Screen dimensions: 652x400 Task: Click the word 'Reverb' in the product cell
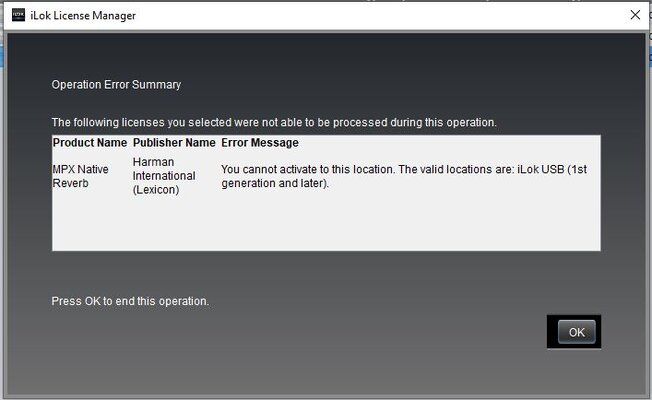[71, 183]
